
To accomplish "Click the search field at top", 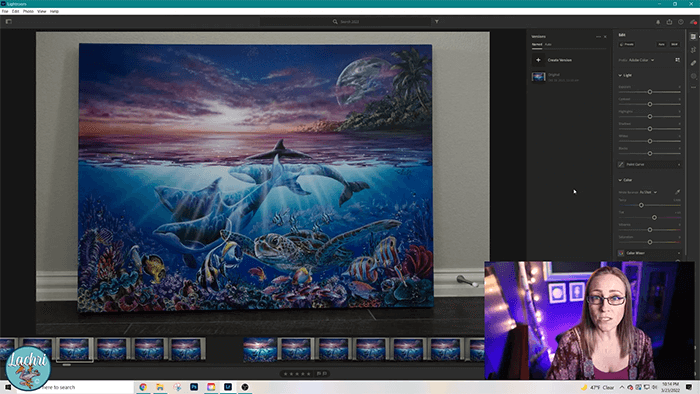I will [346, 21].
